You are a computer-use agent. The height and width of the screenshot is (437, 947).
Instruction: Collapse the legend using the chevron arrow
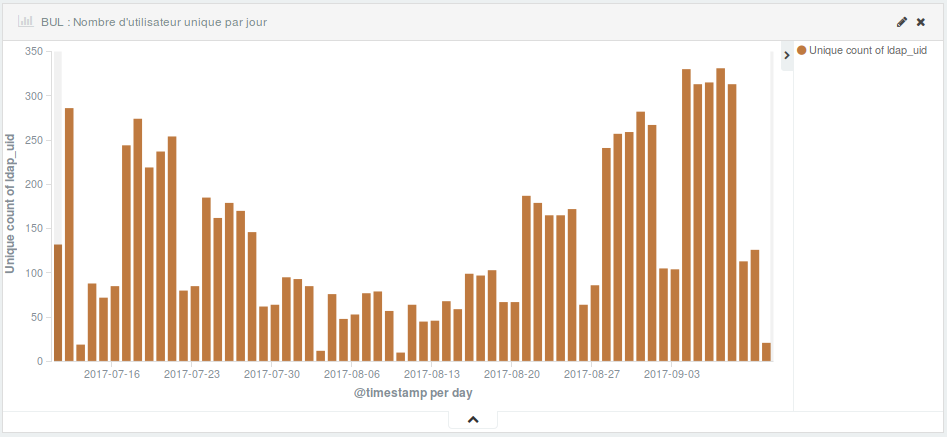(786, 56)
